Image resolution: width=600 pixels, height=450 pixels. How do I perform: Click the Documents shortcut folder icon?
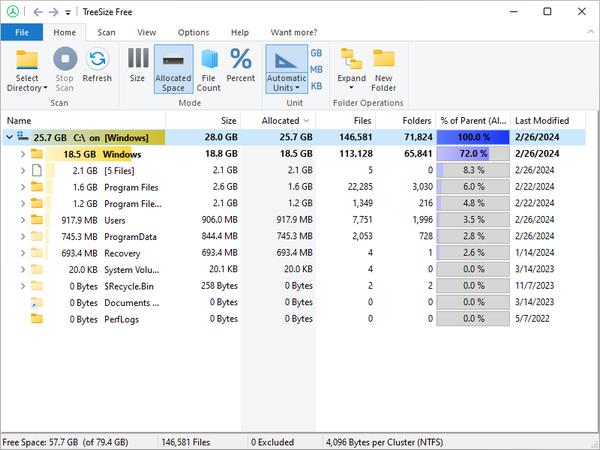coord(37,302)
